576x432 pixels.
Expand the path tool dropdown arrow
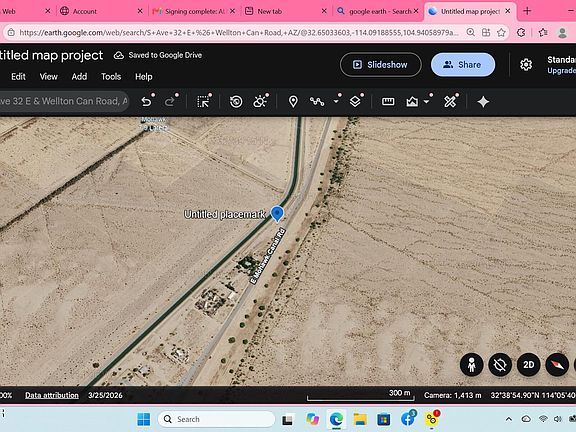point(336,101)
